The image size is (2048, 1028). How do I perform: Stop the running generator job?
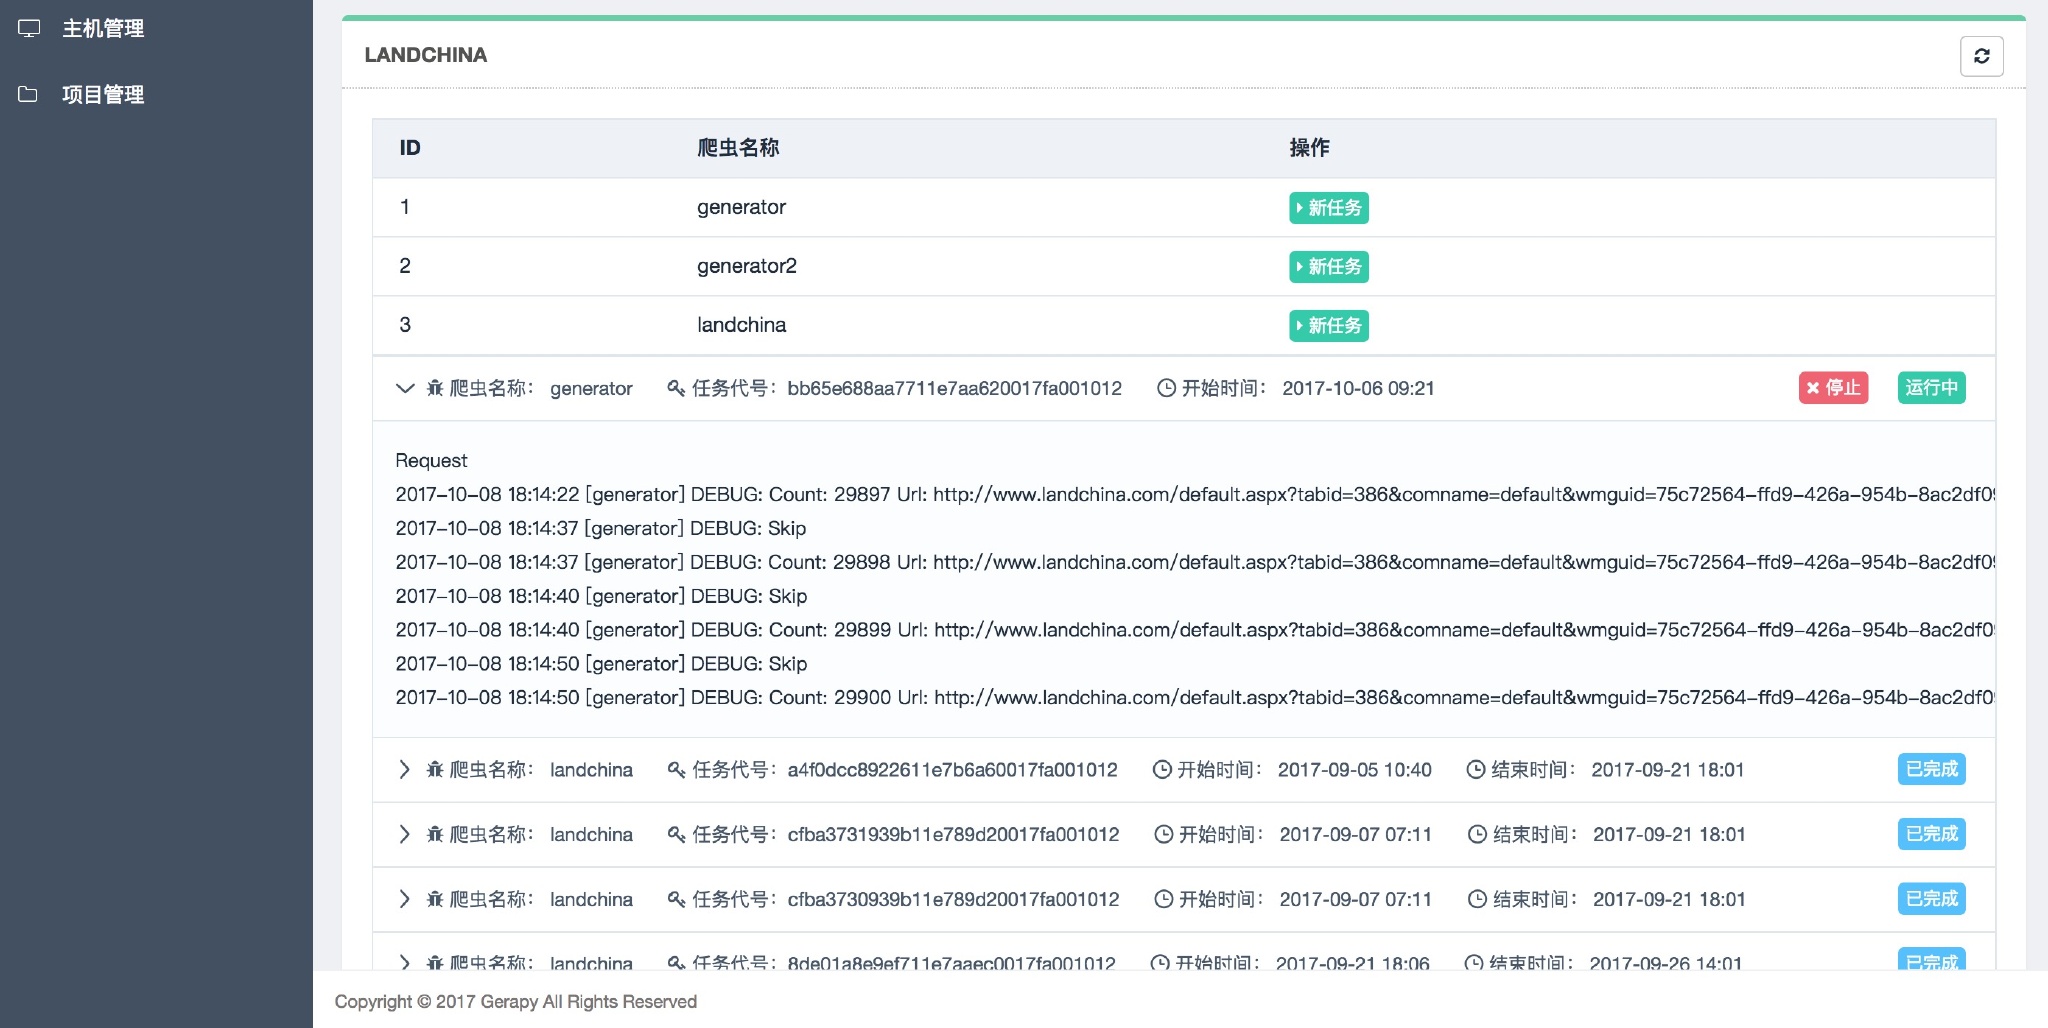[x=1833, y=388]
